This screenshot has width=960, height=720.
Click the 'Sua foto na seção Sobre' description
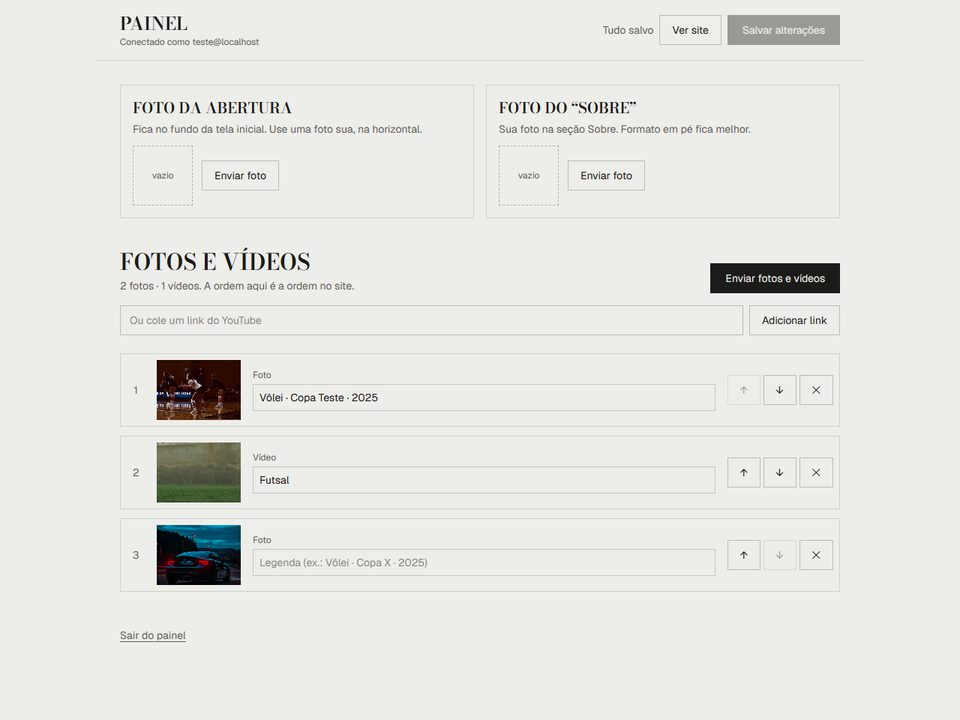pyautogui.click(x=624, y=129)
